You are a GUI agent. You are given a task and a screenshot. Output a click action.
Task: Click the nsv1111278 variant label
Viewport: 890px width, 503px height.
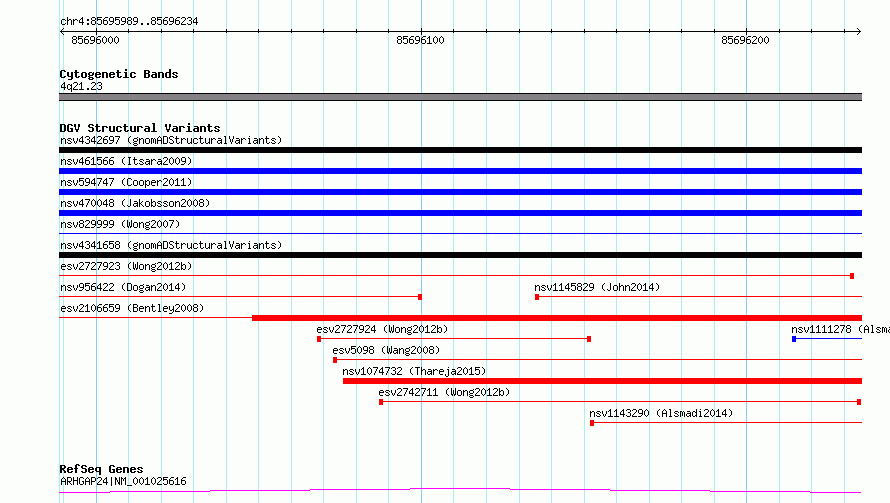click(840, 329)
